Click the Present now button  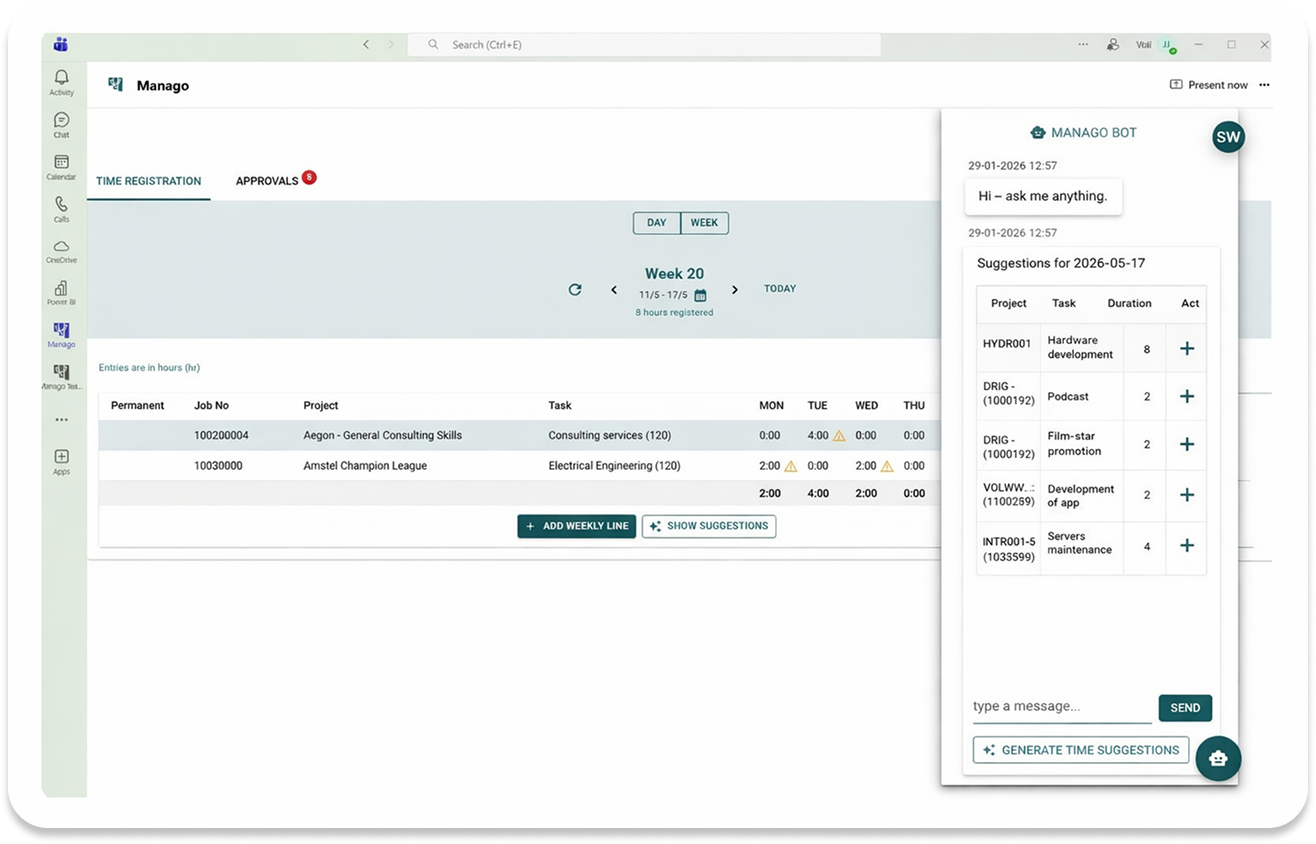(x=1209, y=85)
